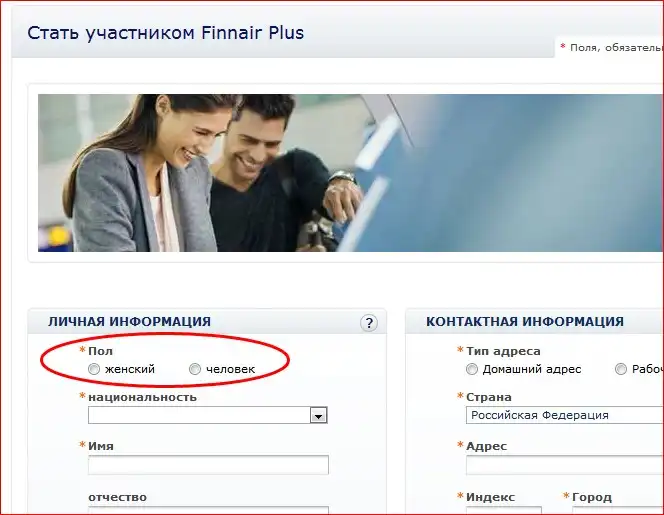Select the человек radio button
Viewport: 664px width, 515px height.
coord(195,369)
